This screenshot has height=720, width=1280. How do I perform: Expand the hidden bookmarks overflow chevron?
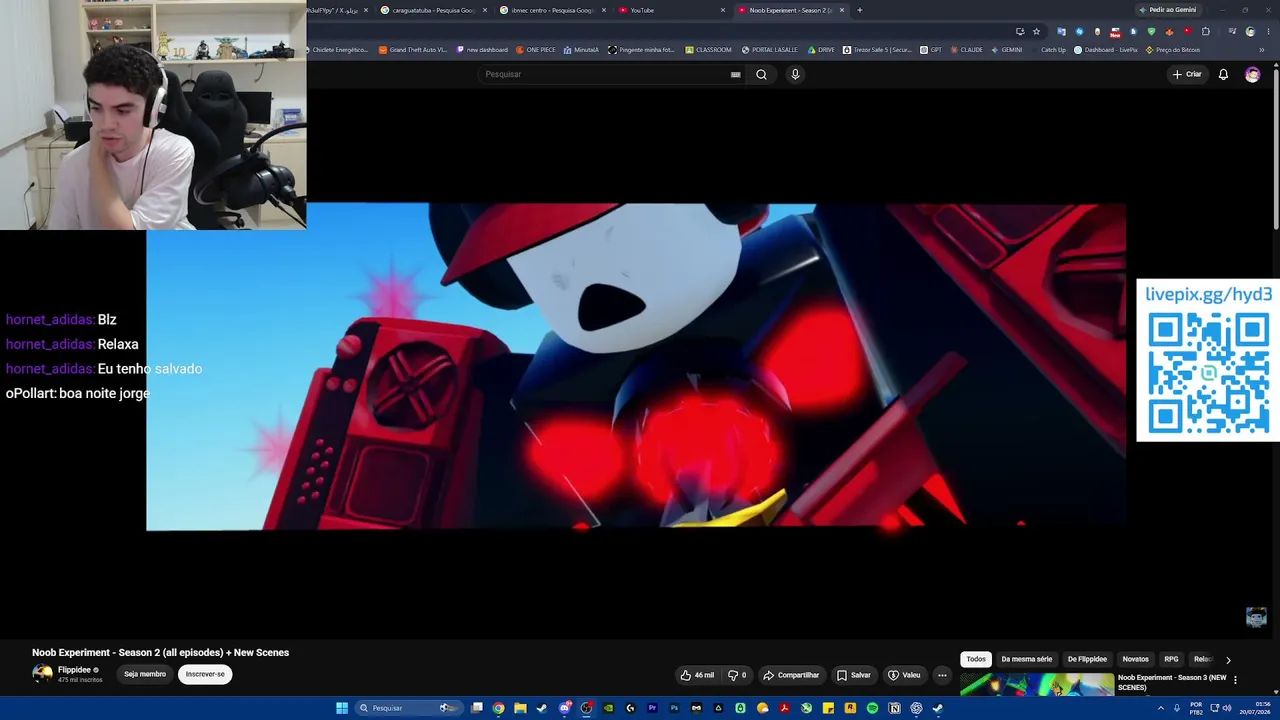[1261, 50]
